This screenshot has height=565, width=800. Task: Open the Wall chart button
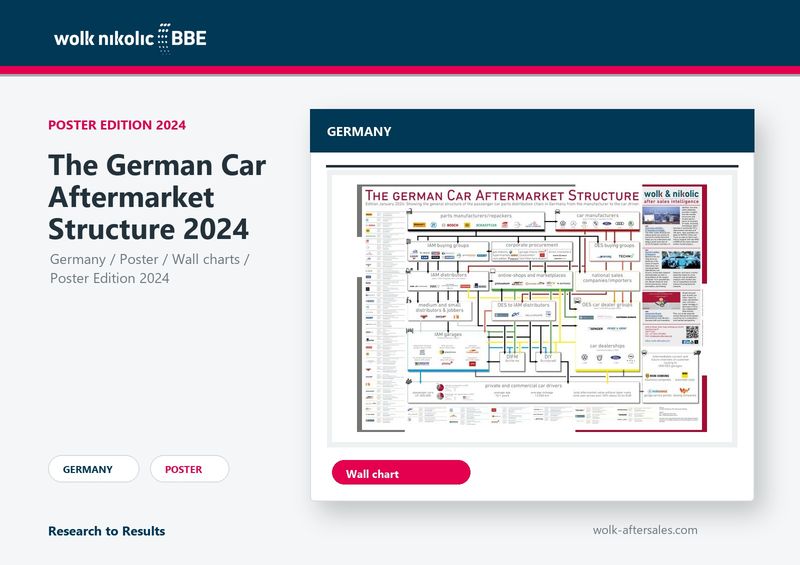point(401,473)
